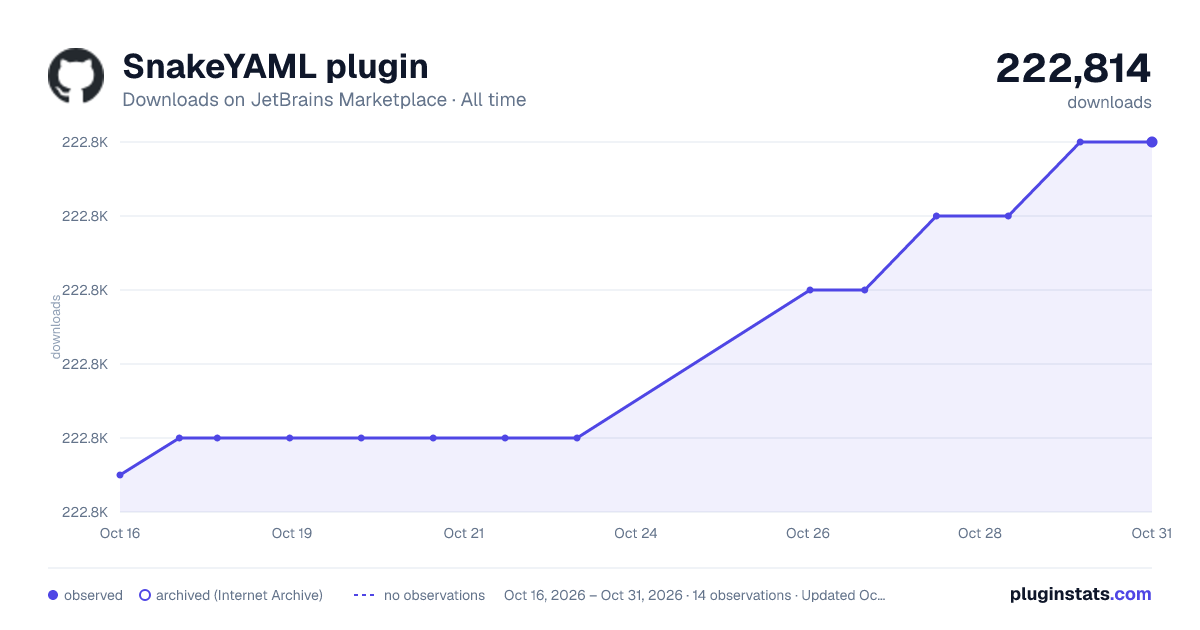The image size is (1200, 630).
Task: Click the filled observed legend dot
Action: (53, 595)
